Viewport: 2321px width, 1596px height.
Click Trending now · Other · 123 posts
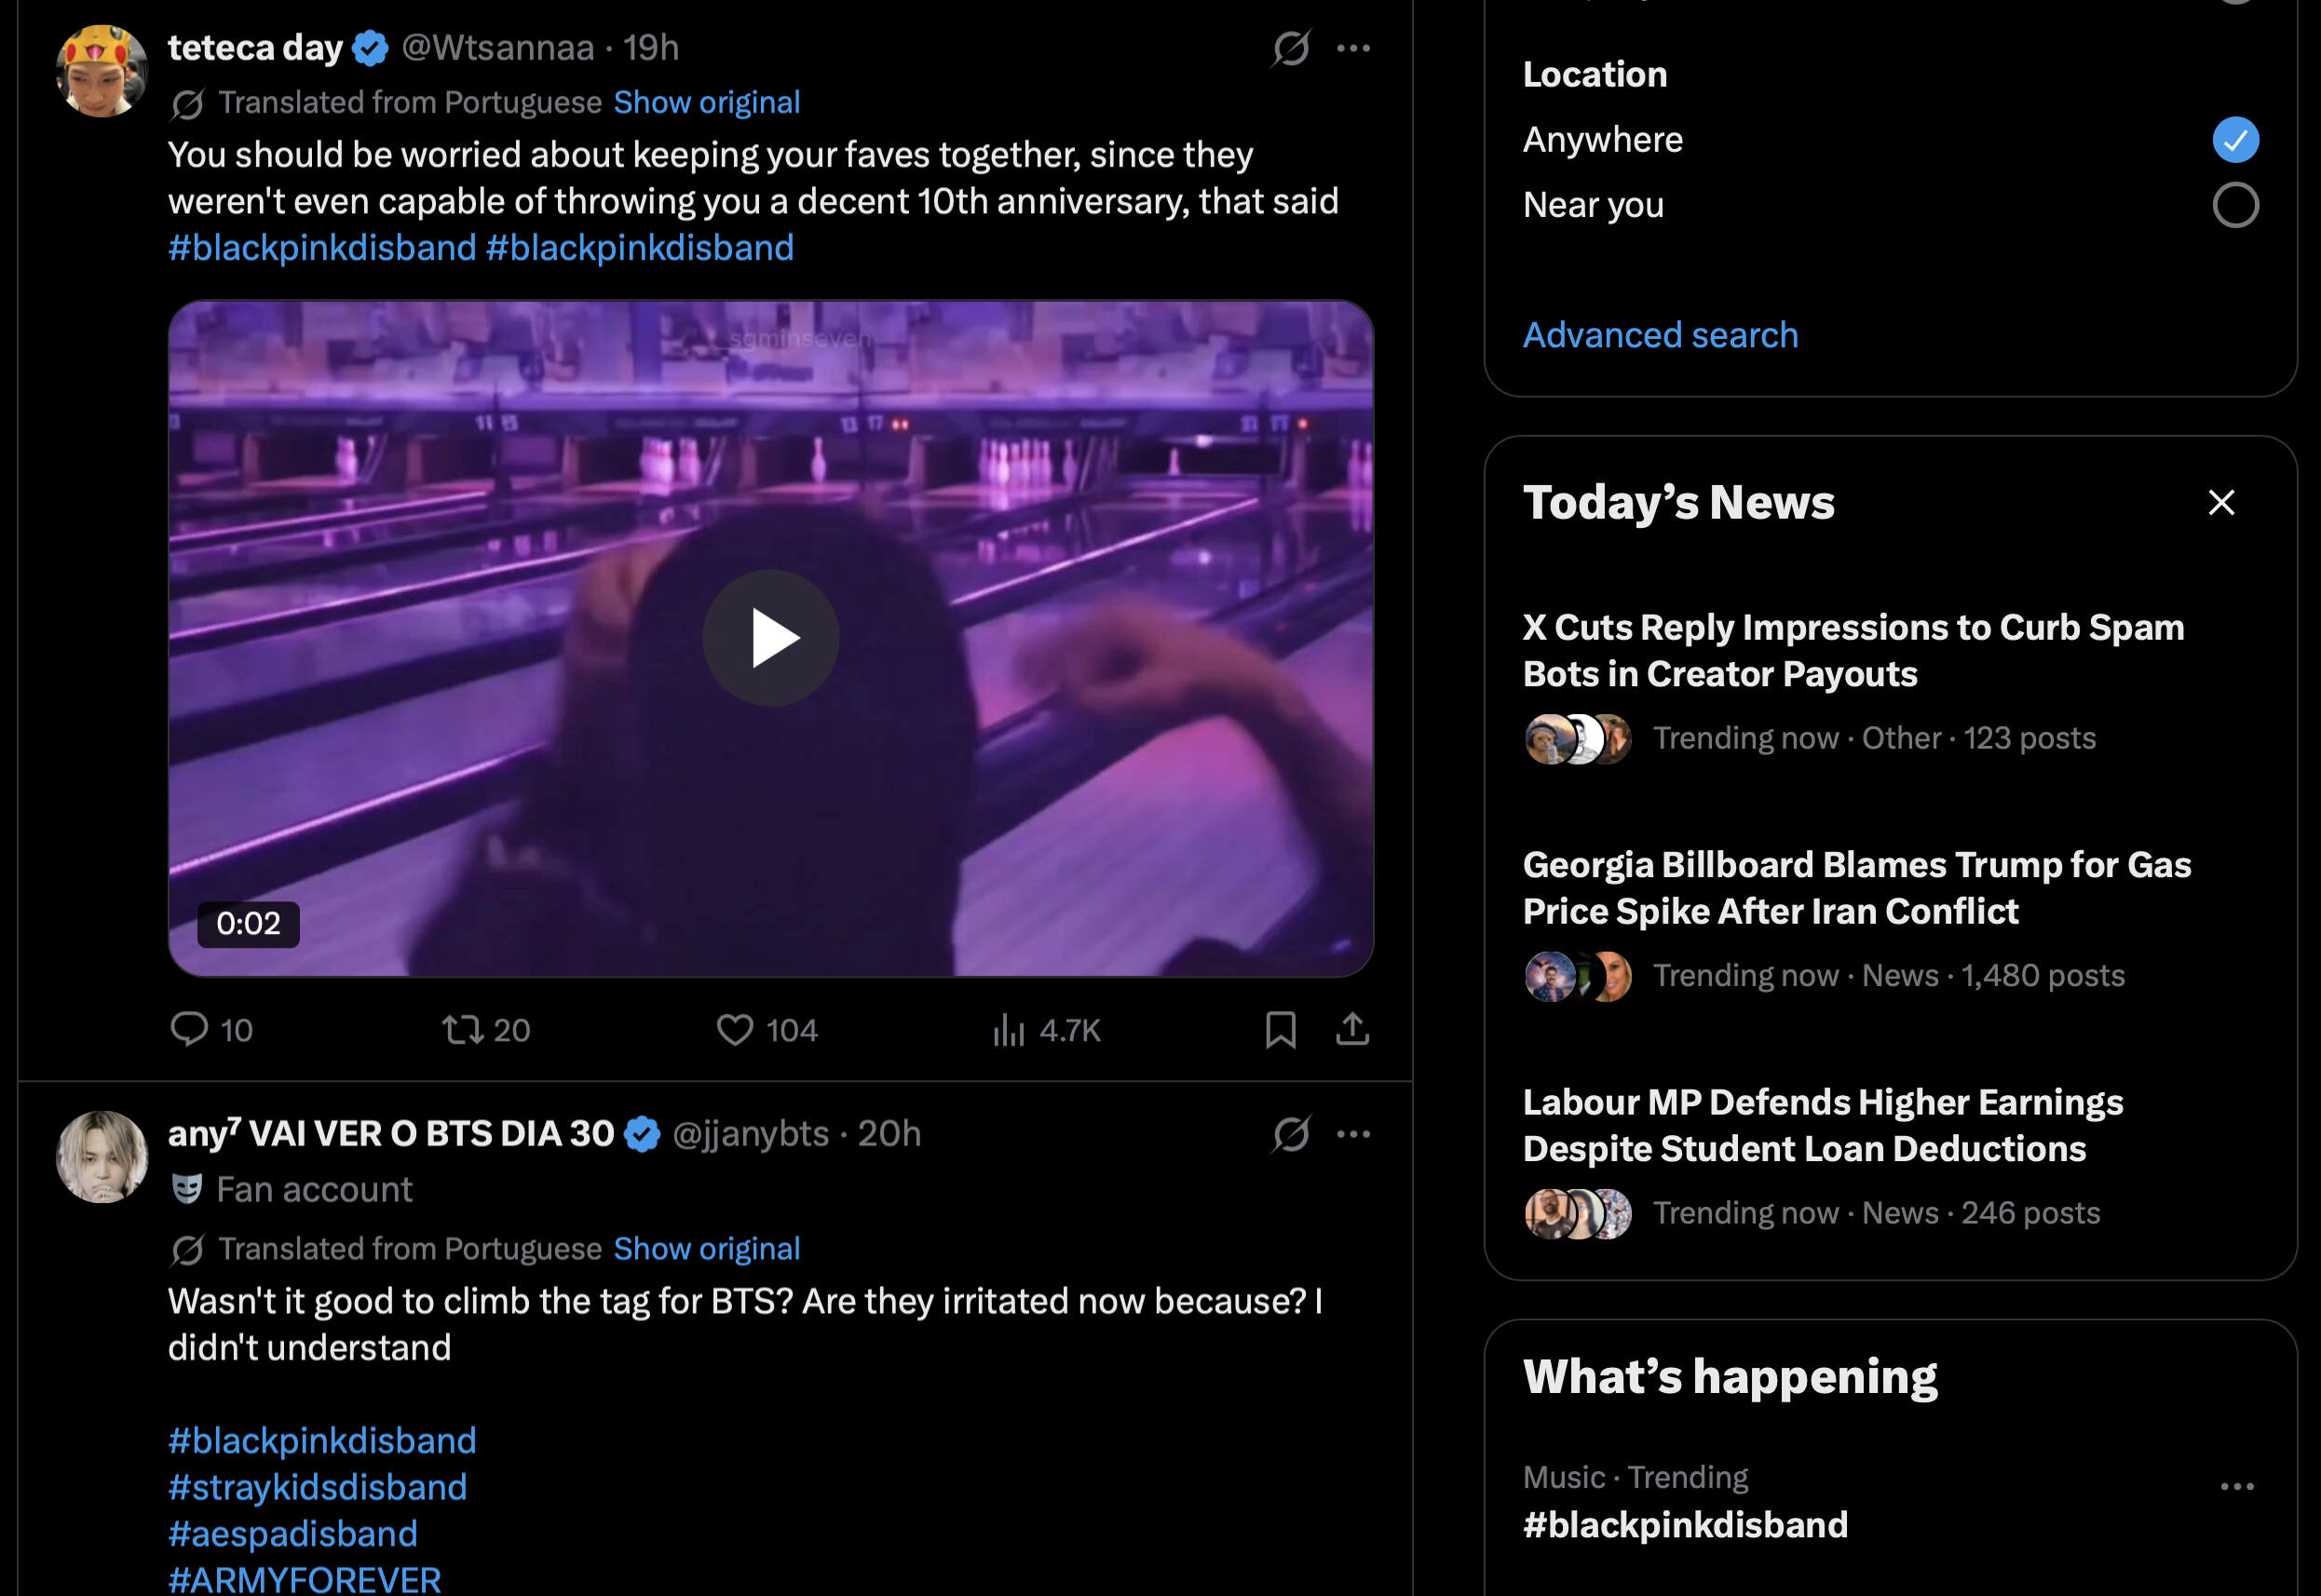(x=1874, y=738)
